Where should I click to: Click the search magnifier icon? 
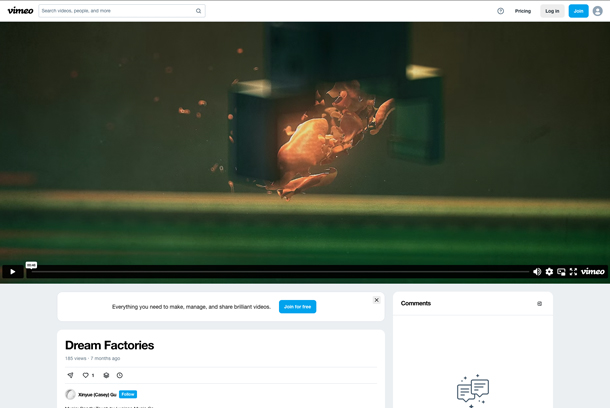pyautogui.click(x=198, y=11)
